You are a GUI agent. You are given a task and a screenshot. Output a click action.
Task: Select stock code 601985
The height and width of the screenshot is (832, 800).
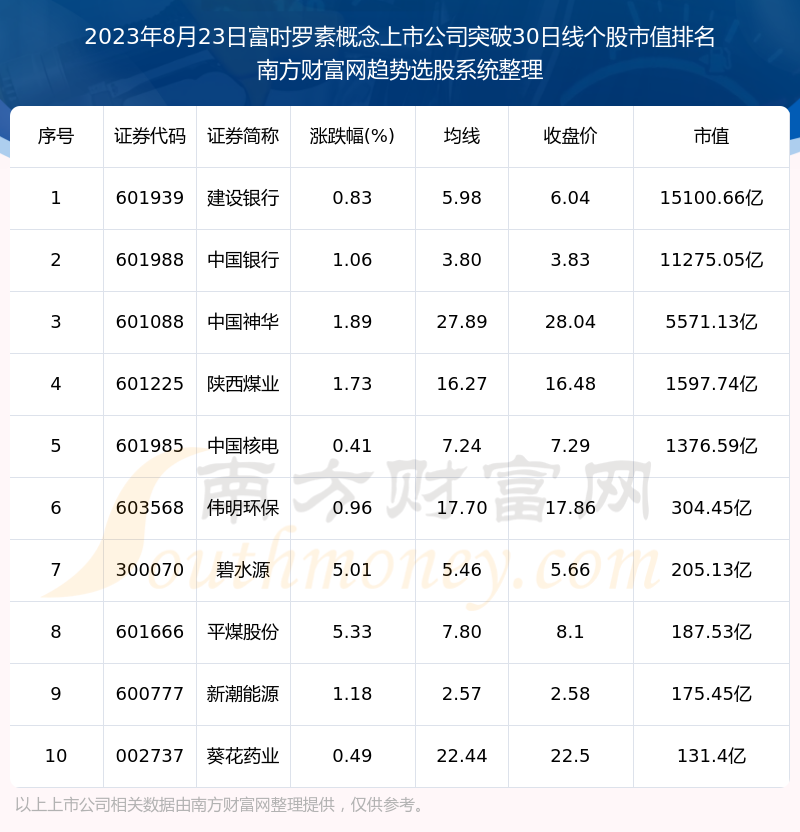coord(150,446)
